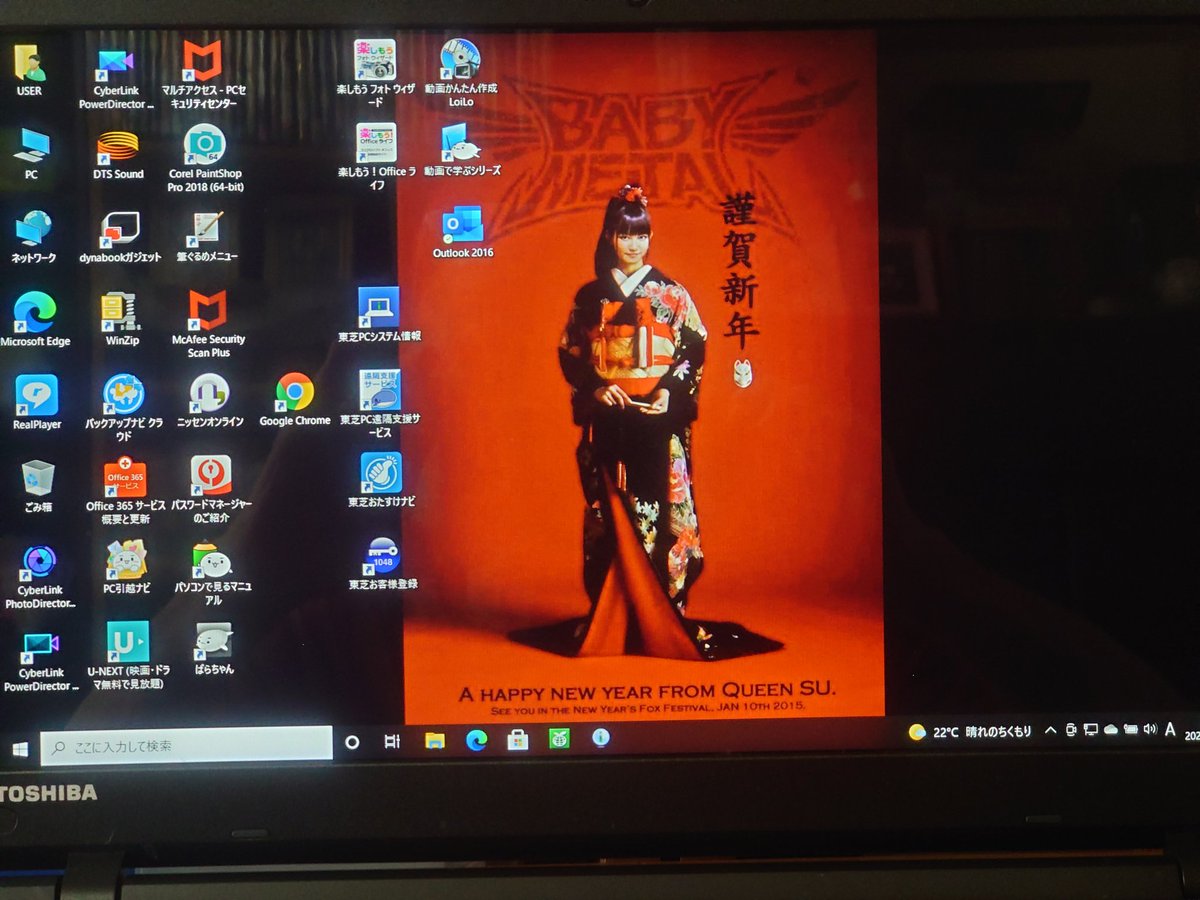Open 動画かんたん作成 LoiLo shortcut
The image size is (1200, 900).
pyautogui.click(x=461, y=73)
